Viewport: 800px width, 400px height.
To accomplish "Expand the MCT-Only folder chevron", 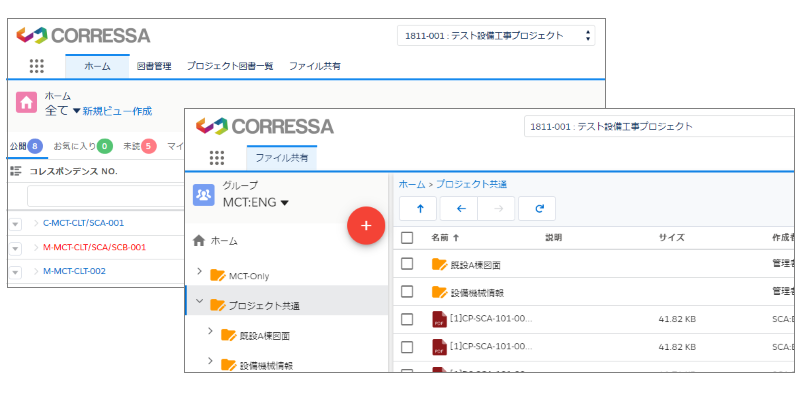I will click(x=199, y=271).
